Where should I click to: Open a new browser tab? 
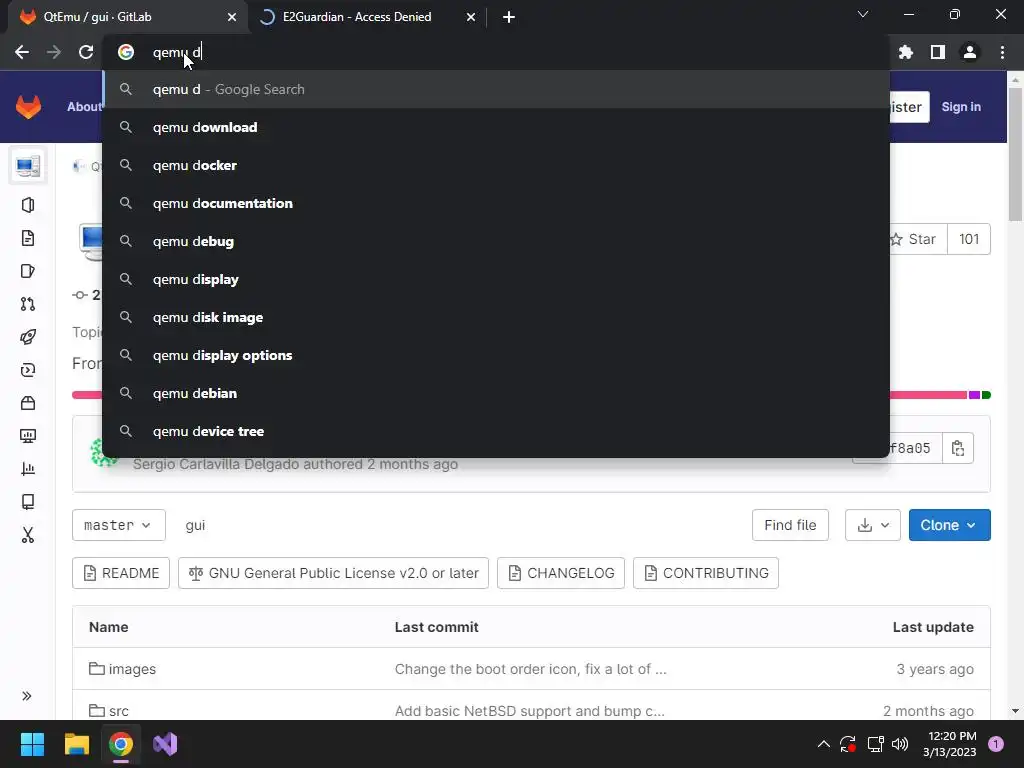click(x=509, y=17)
